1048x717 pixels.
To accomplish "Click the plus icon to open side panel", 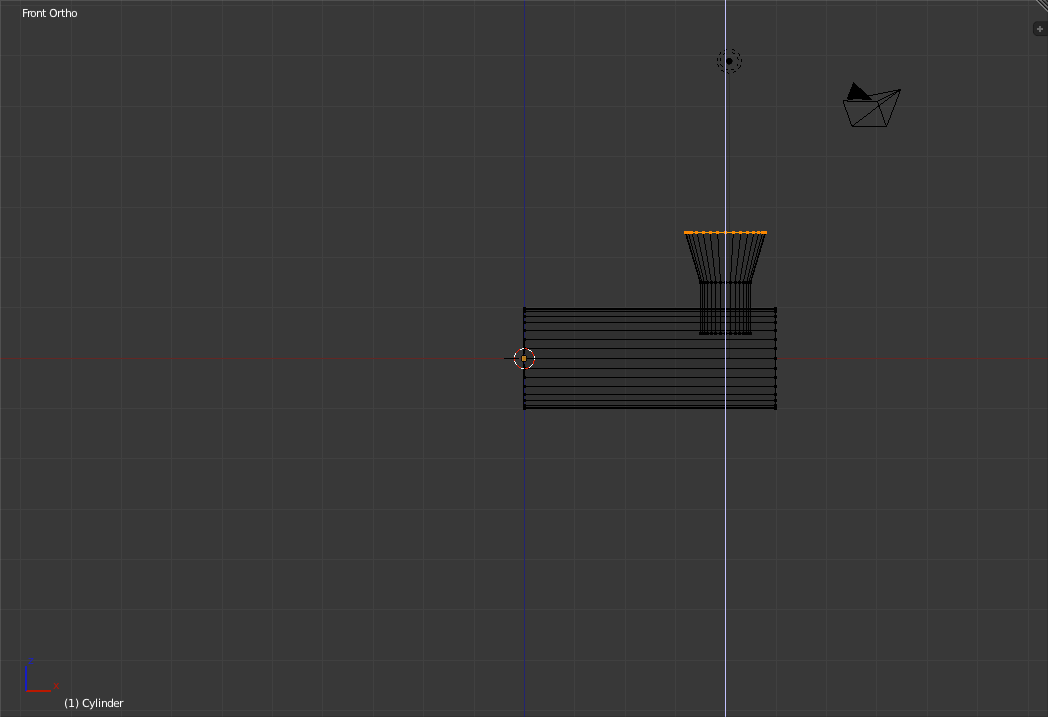I will (1039, 29).
